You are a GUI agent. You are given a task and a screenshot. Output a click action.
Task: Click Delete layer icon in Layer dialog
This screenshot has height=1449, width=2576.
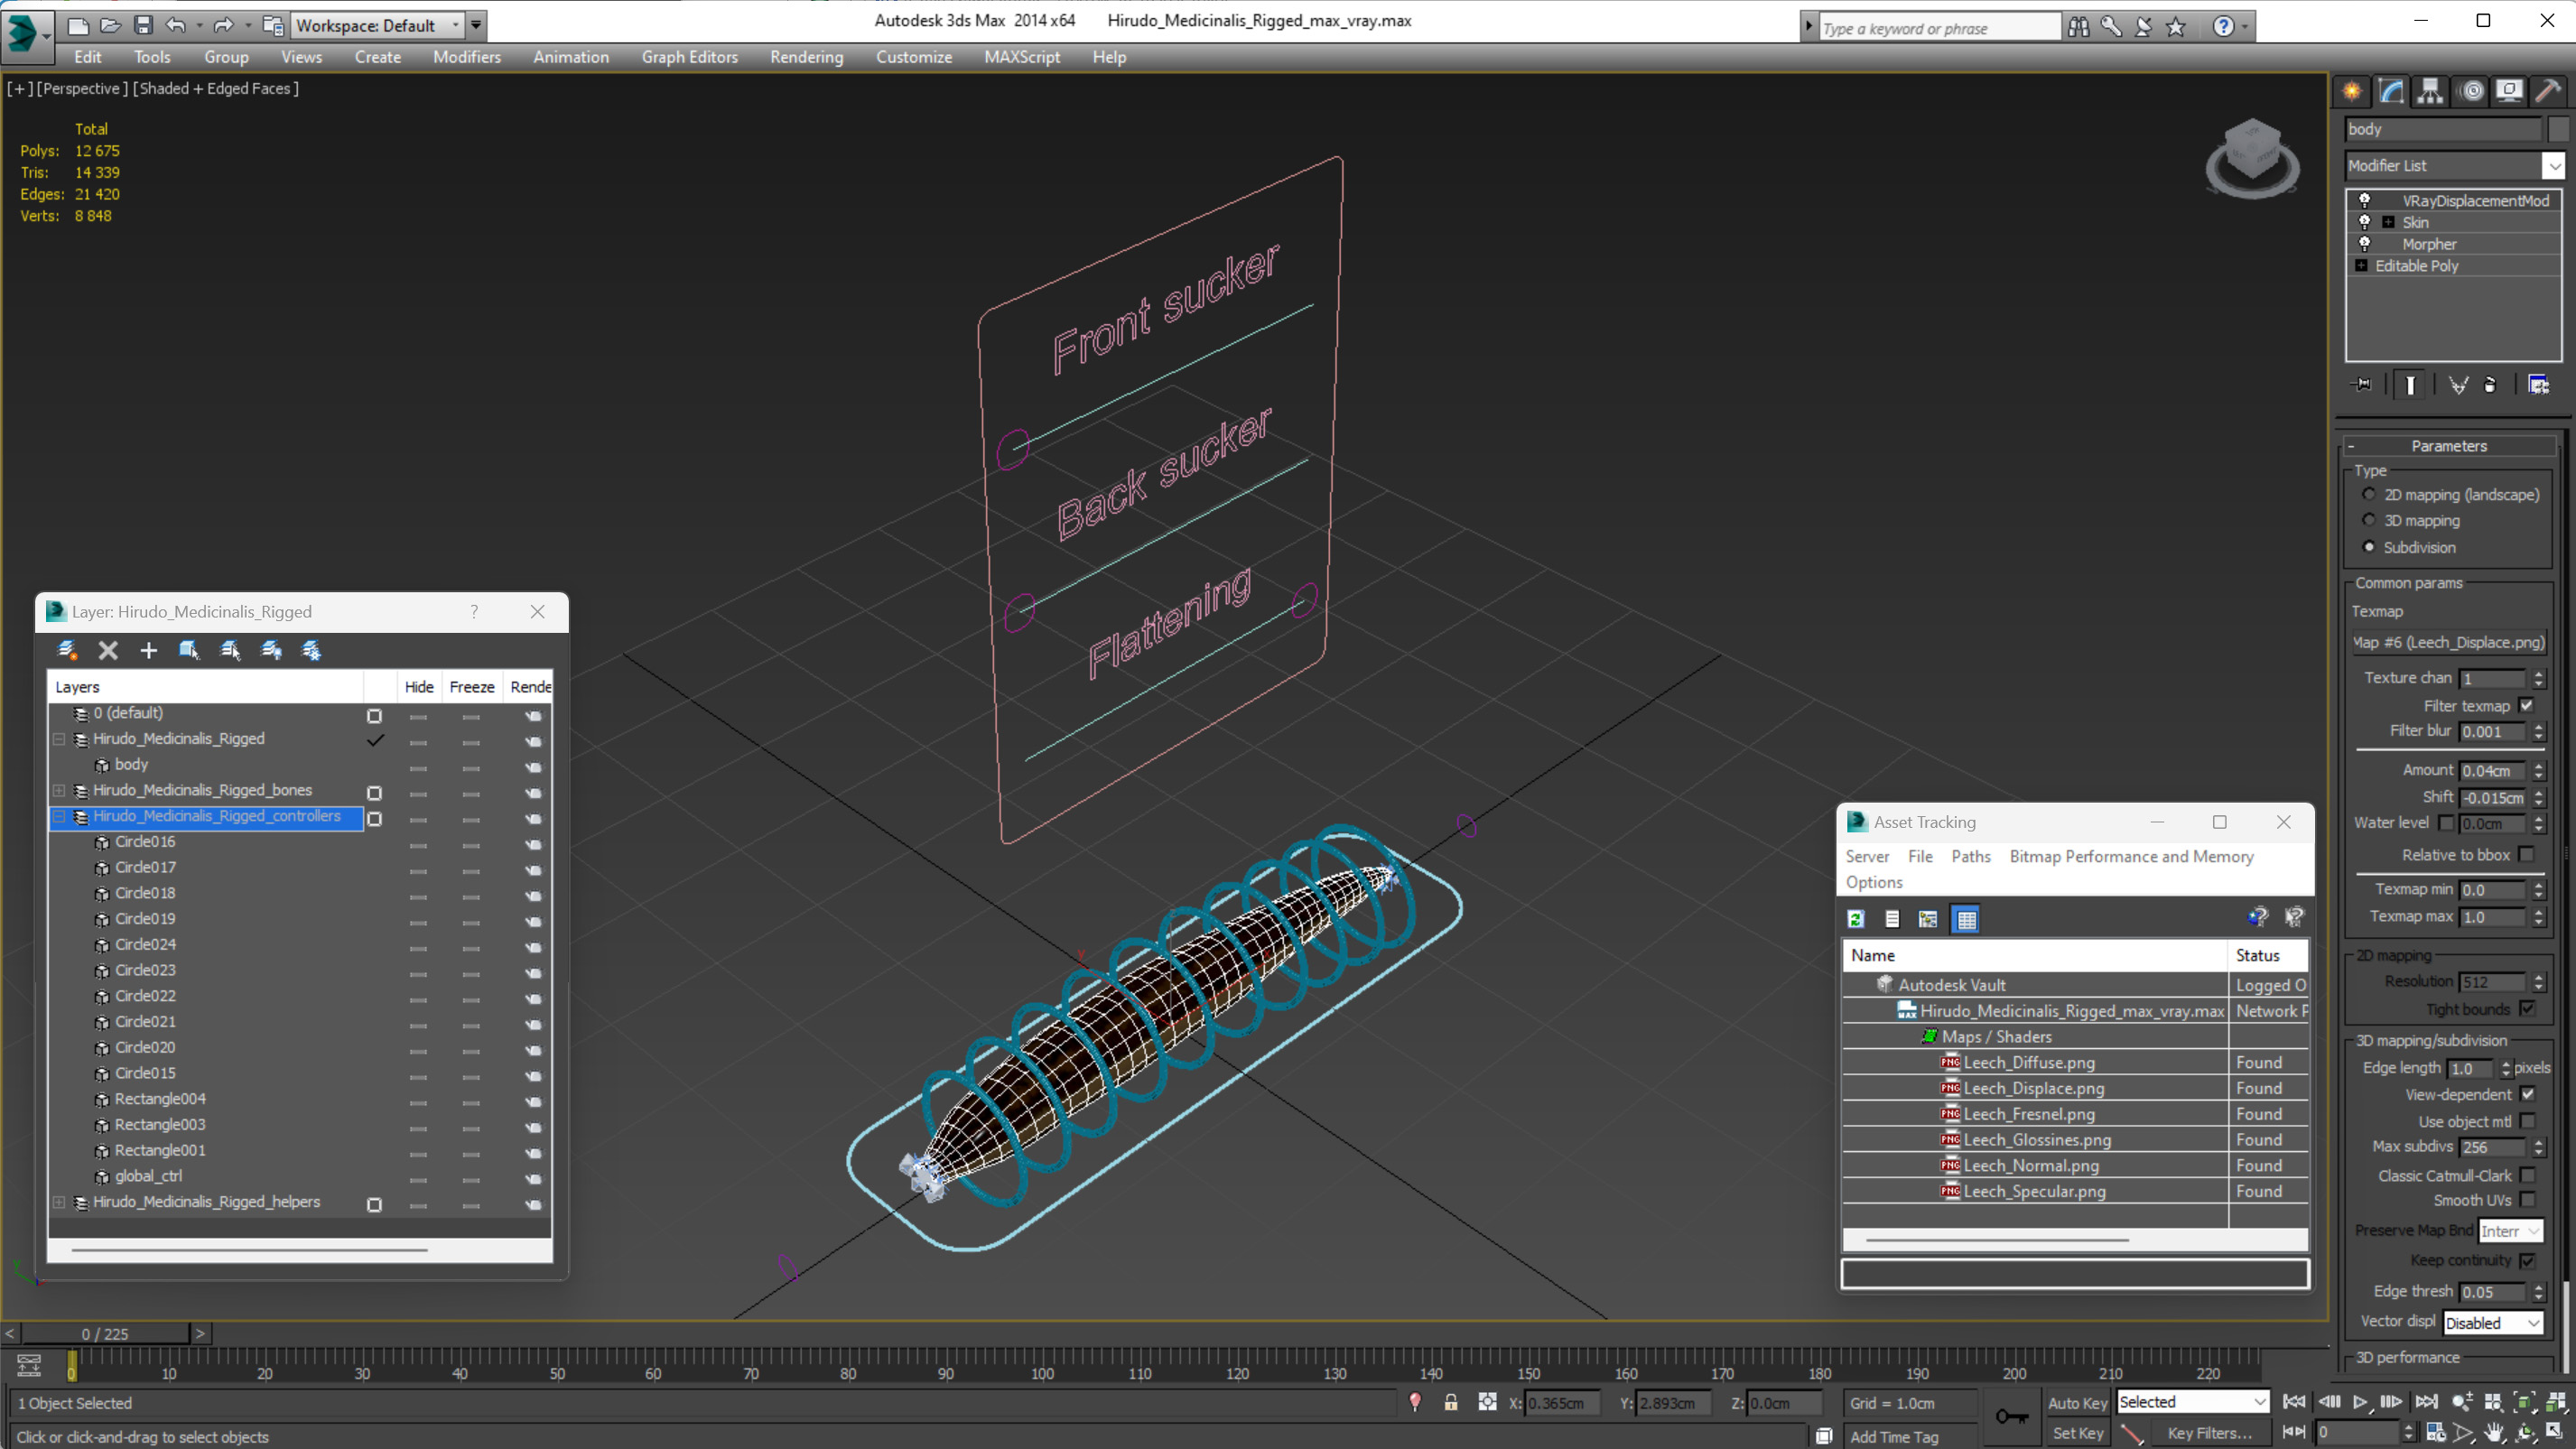coord(108,650)
